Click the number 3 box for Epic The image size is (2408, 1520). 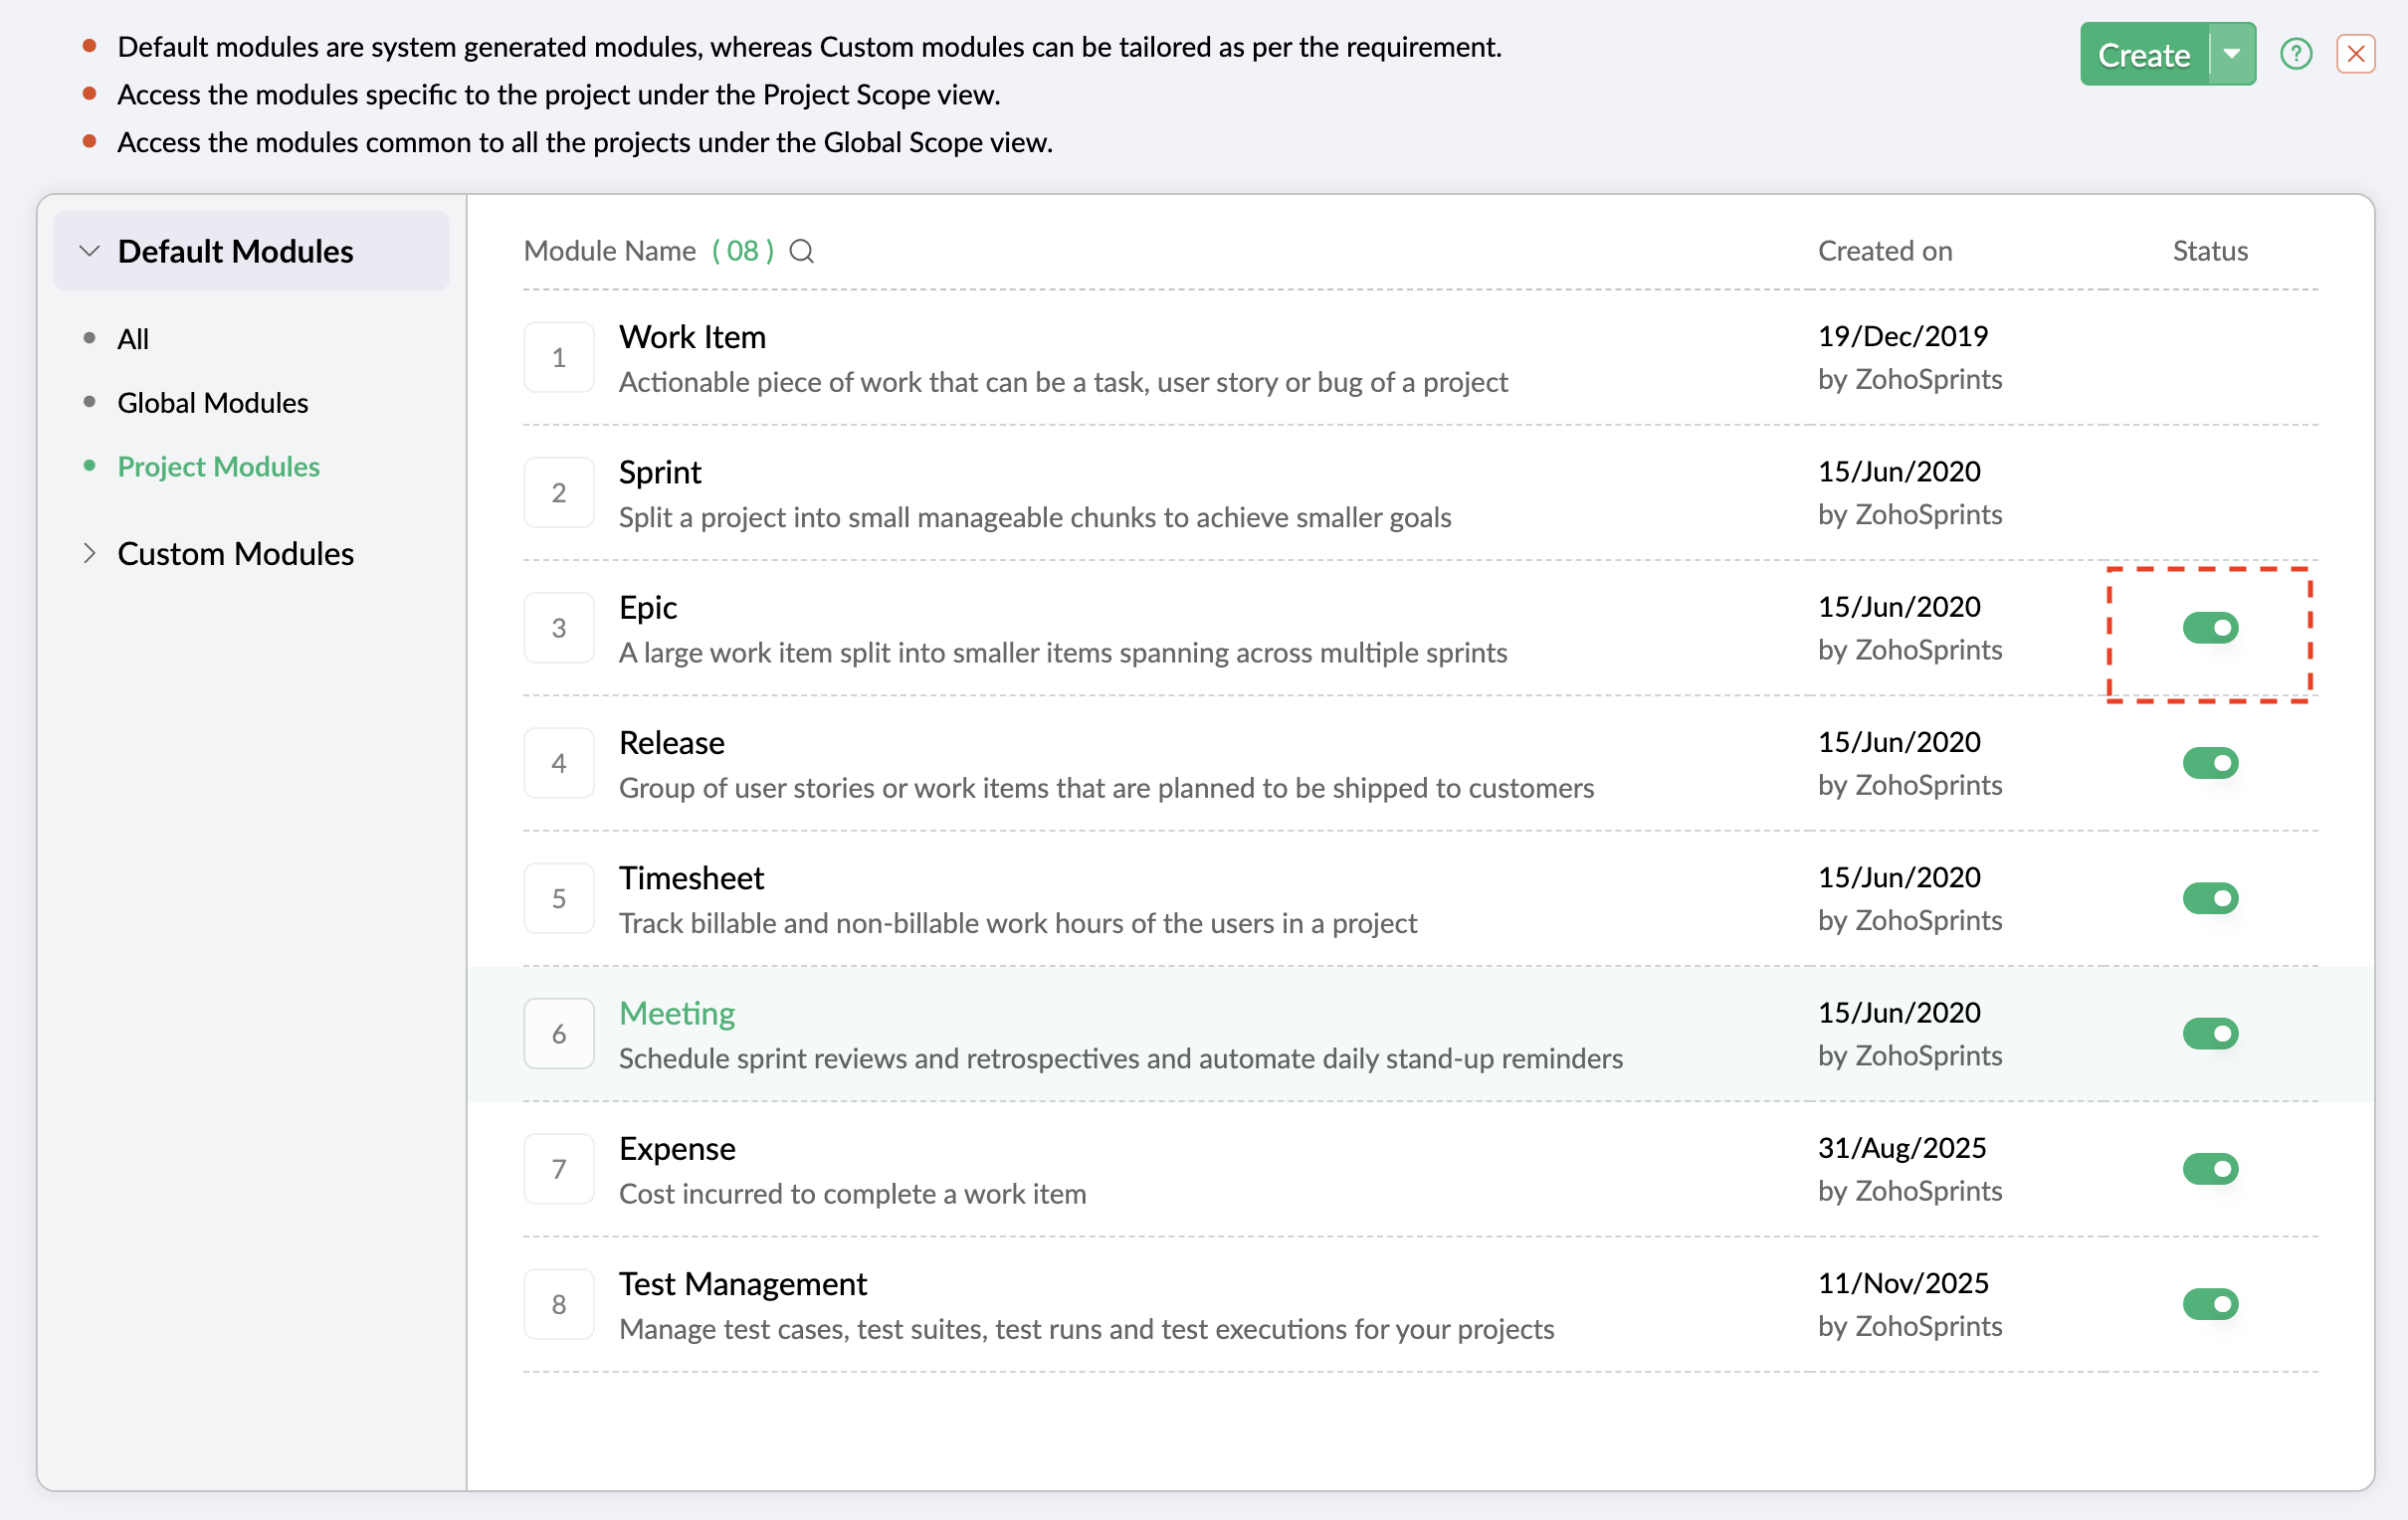tap(559, 628)
